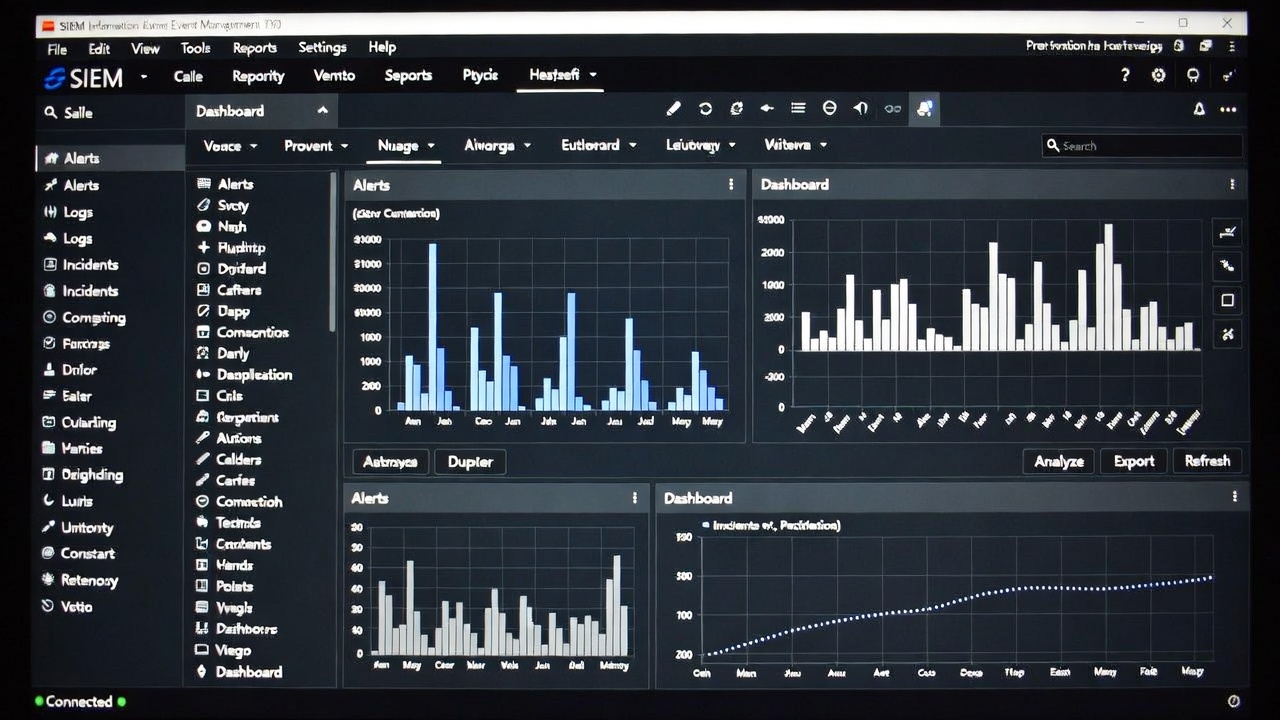Click the Export button

point(1133,461)
